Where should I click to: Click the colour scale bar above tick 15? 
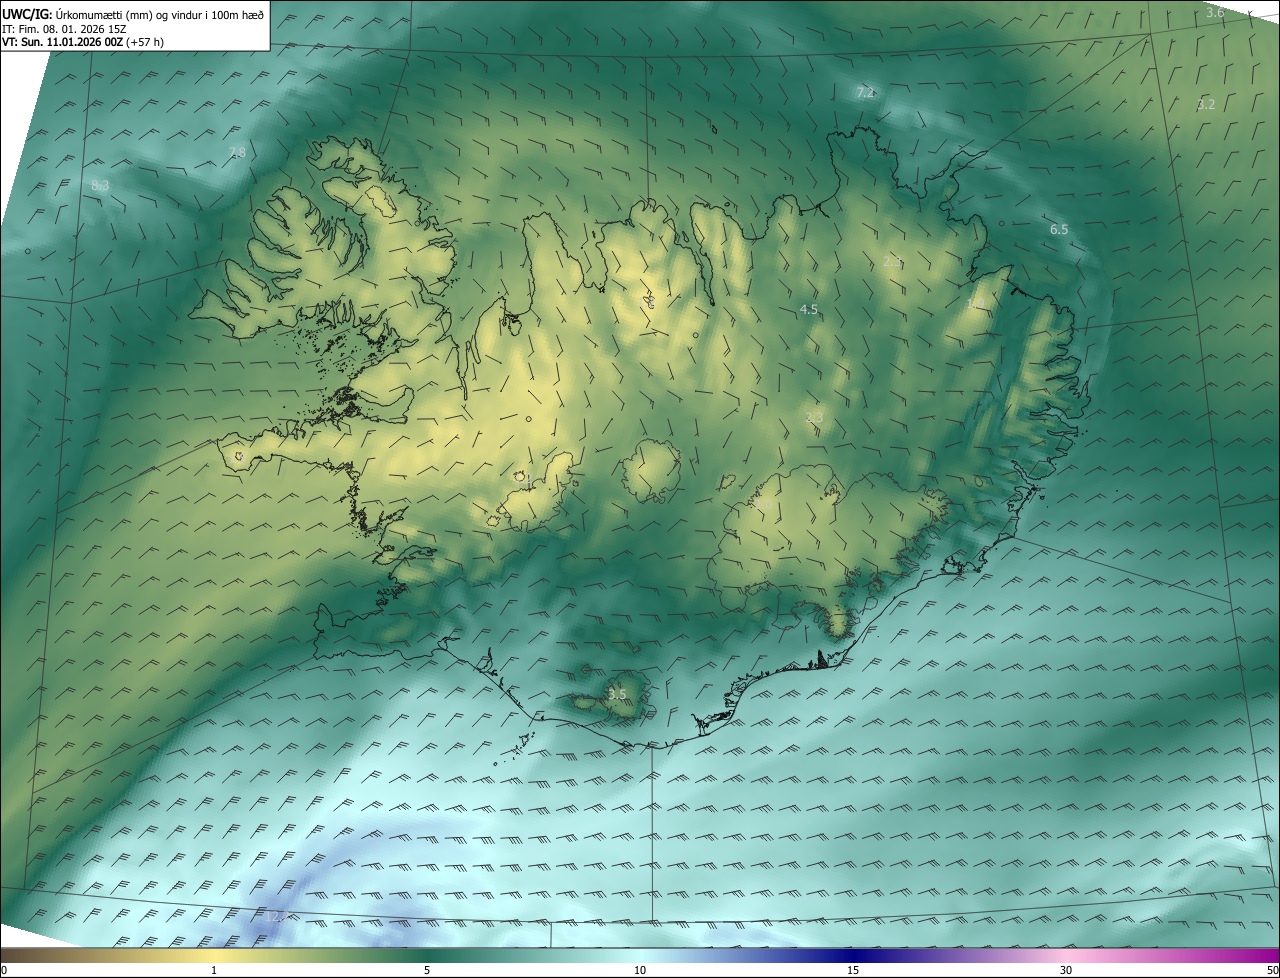[853, 956]
